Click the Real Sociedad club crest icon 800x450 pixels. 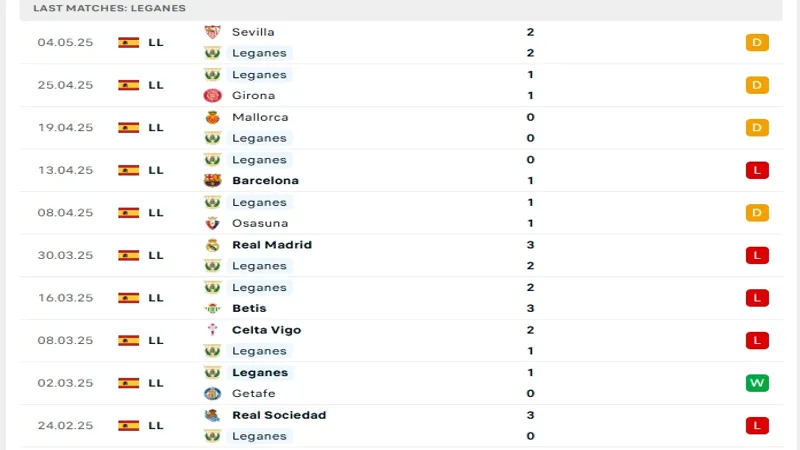212,415
